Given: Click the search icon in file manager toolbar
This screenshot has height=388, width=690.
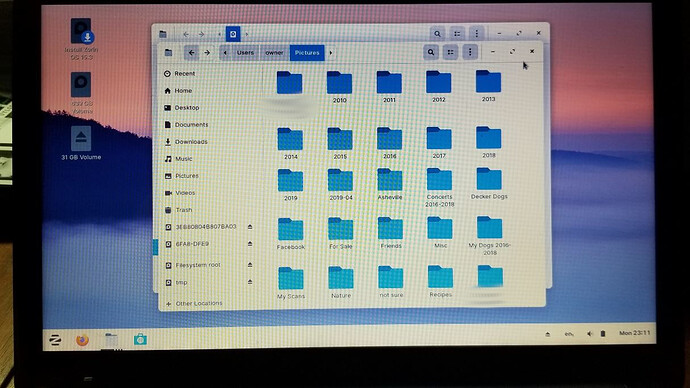Looking at the screenshot, I should [431, 52].
